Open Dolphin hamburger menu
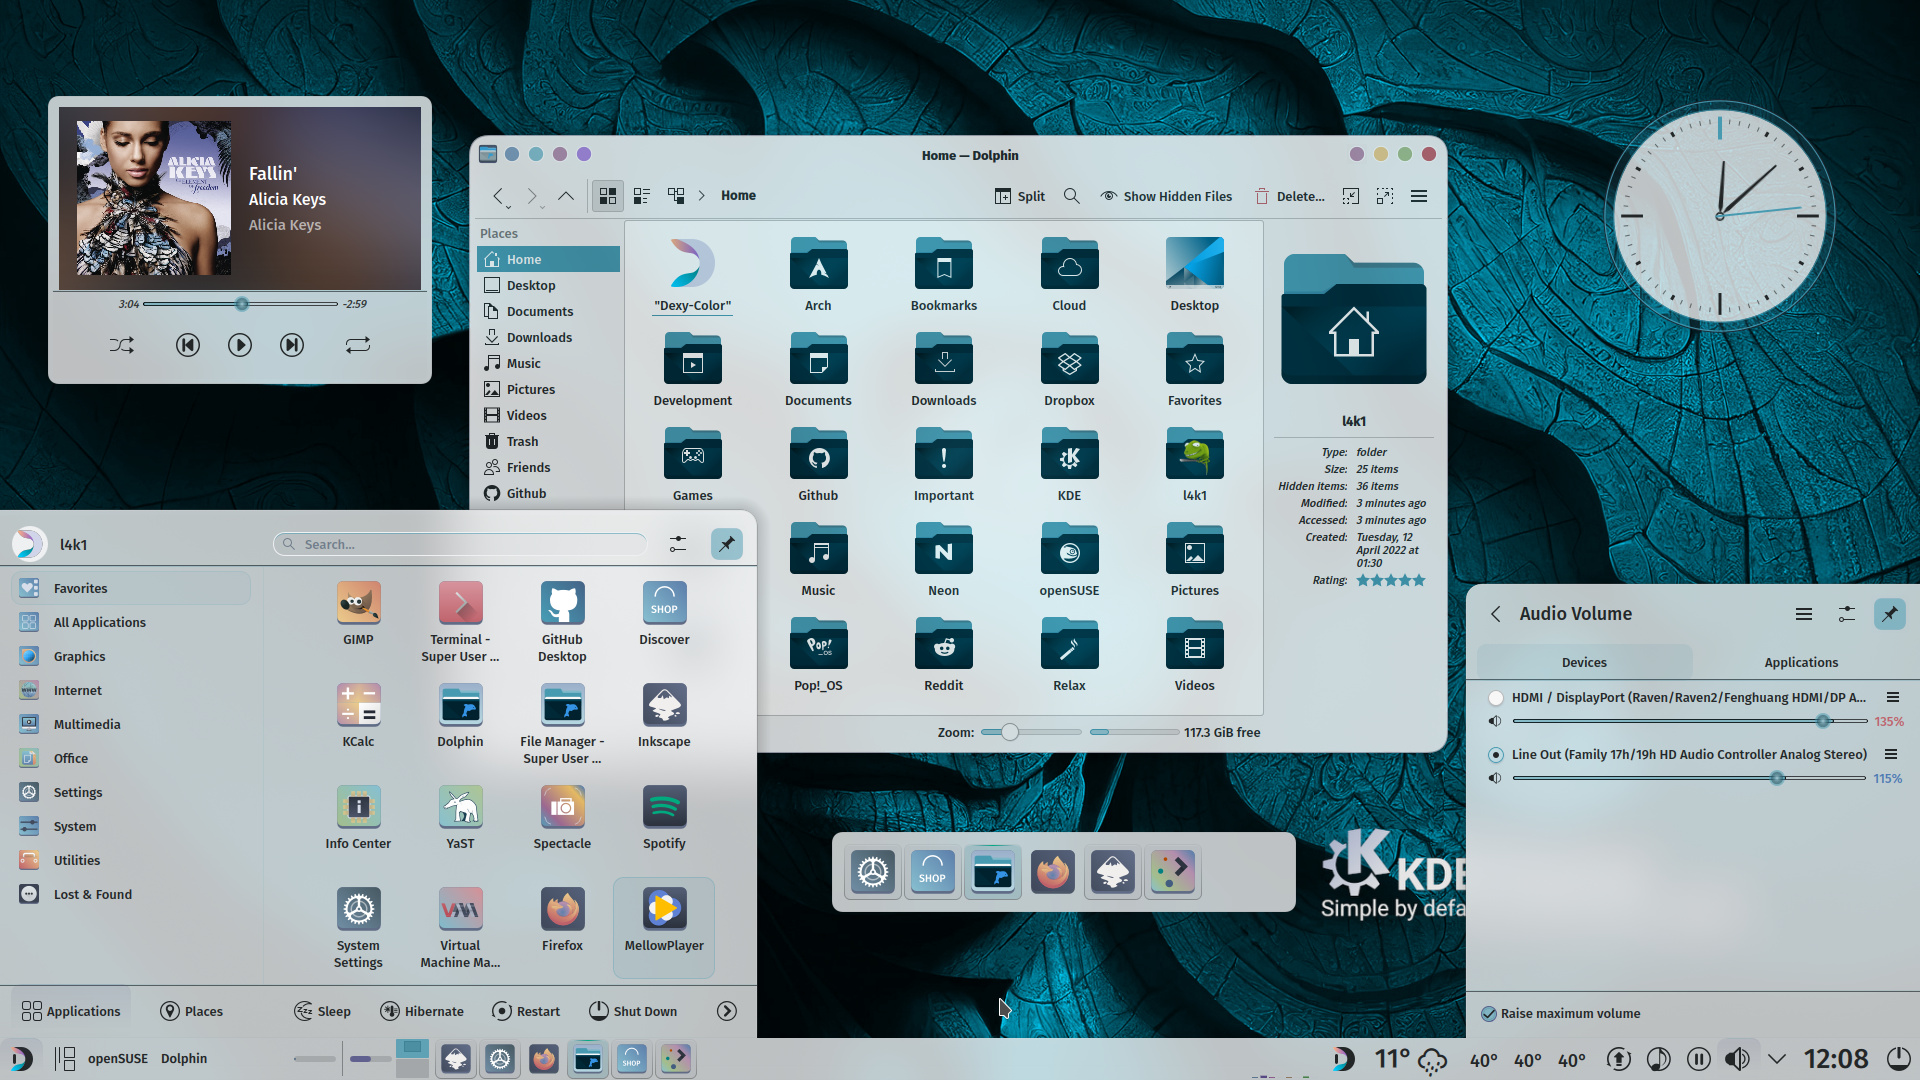 tap(1419, 196)
